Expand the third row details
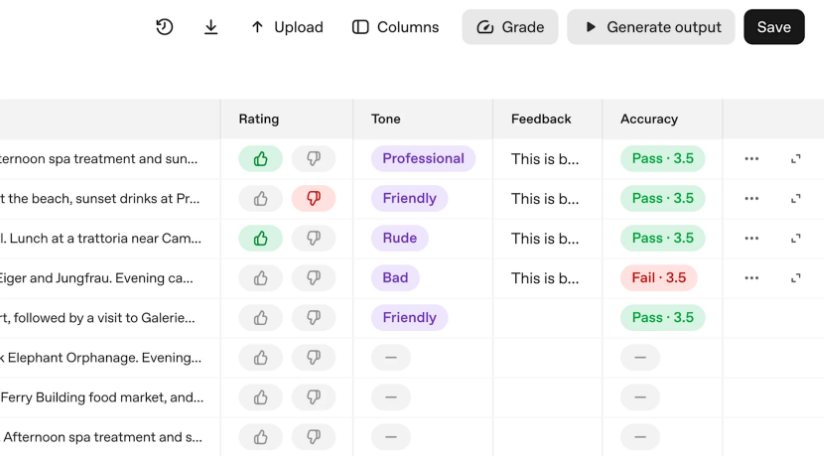824x456 pixels. [x=796, y=238]
